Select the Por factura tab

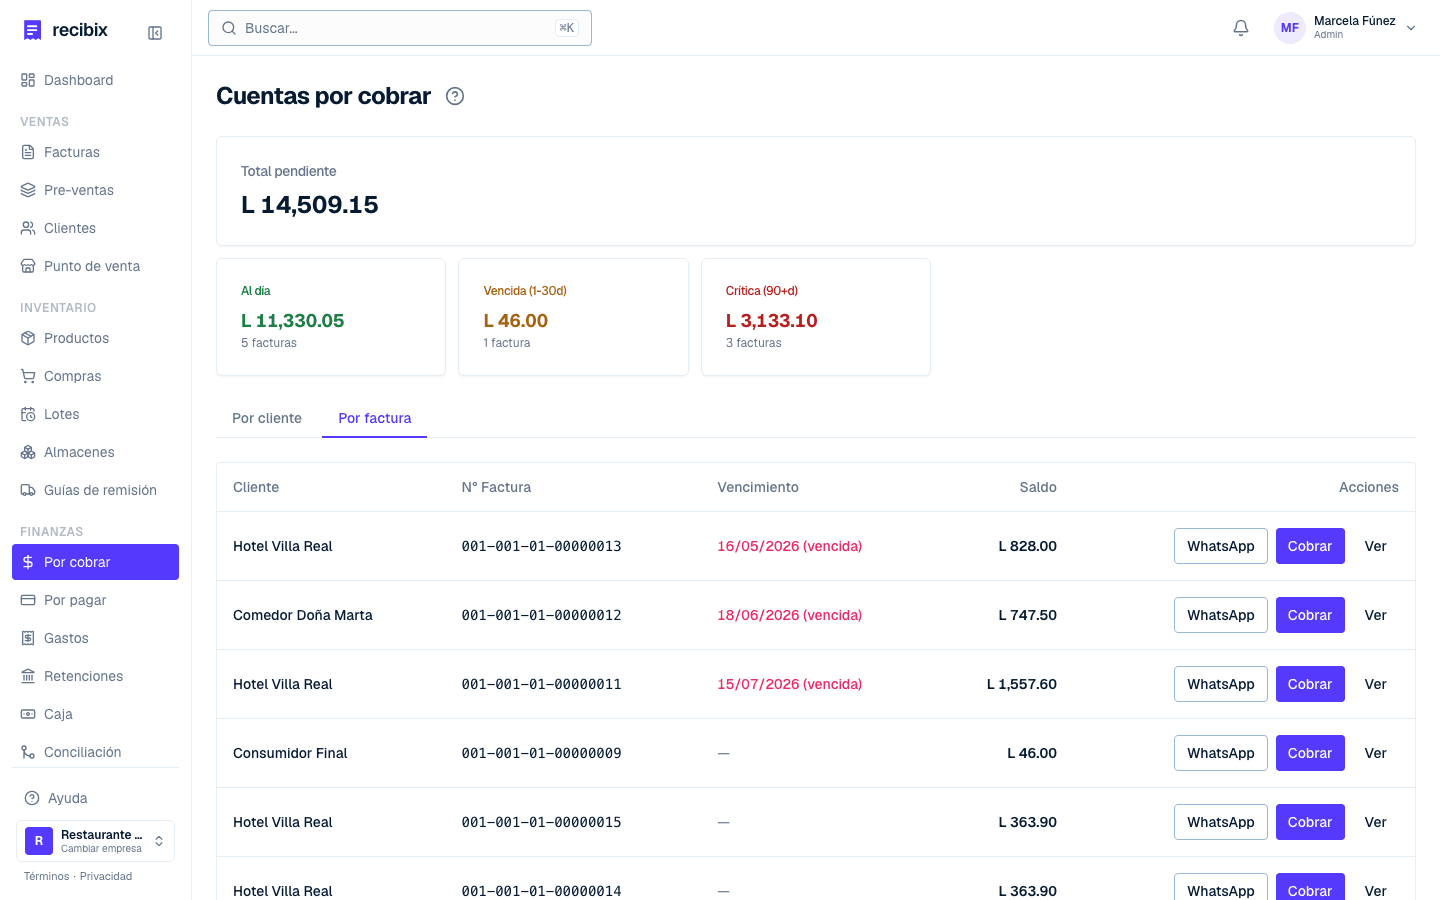pyautogui.click(x=375, y=418)
